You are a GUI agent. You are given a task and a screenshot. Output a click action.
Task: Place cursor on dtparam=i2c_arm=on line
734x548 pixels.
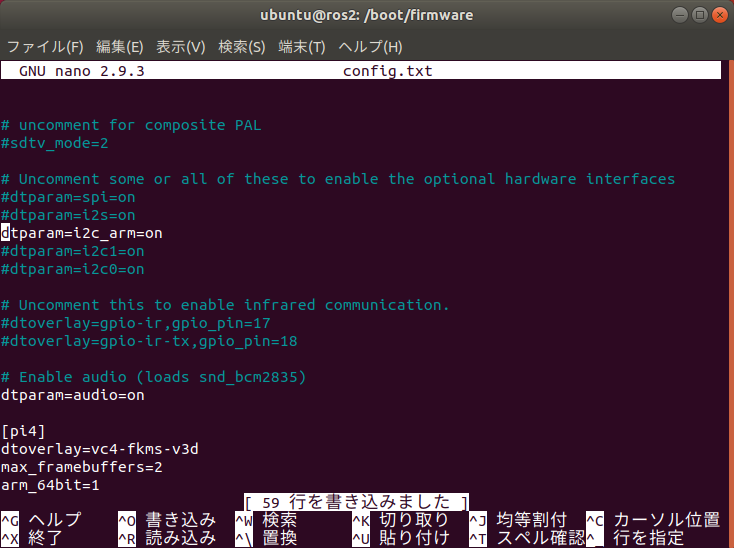click(x=82, y=233)
